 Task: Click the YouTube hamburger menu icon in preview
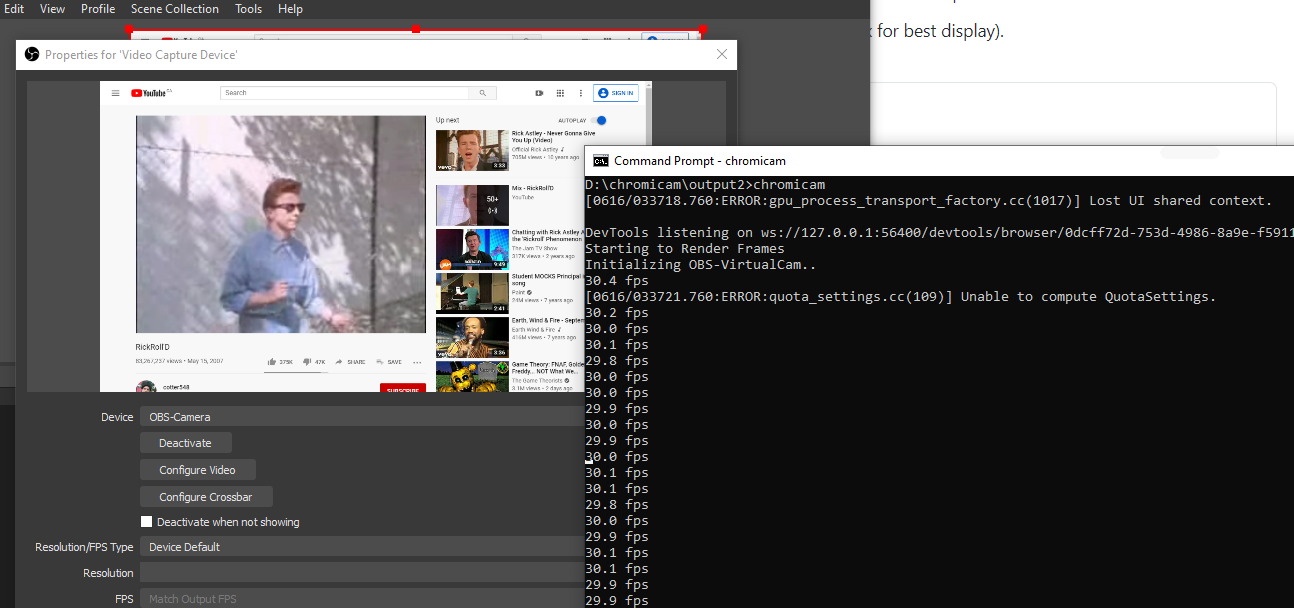116,93
